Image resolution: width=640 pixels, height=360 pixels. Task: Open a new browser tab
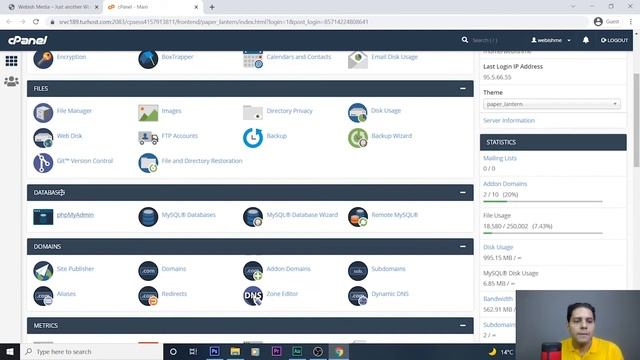(x=212, y=7)
